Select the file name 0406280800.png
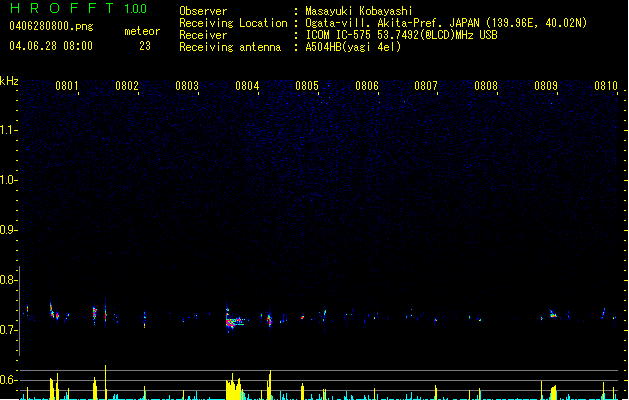 [x=51, y=26]
